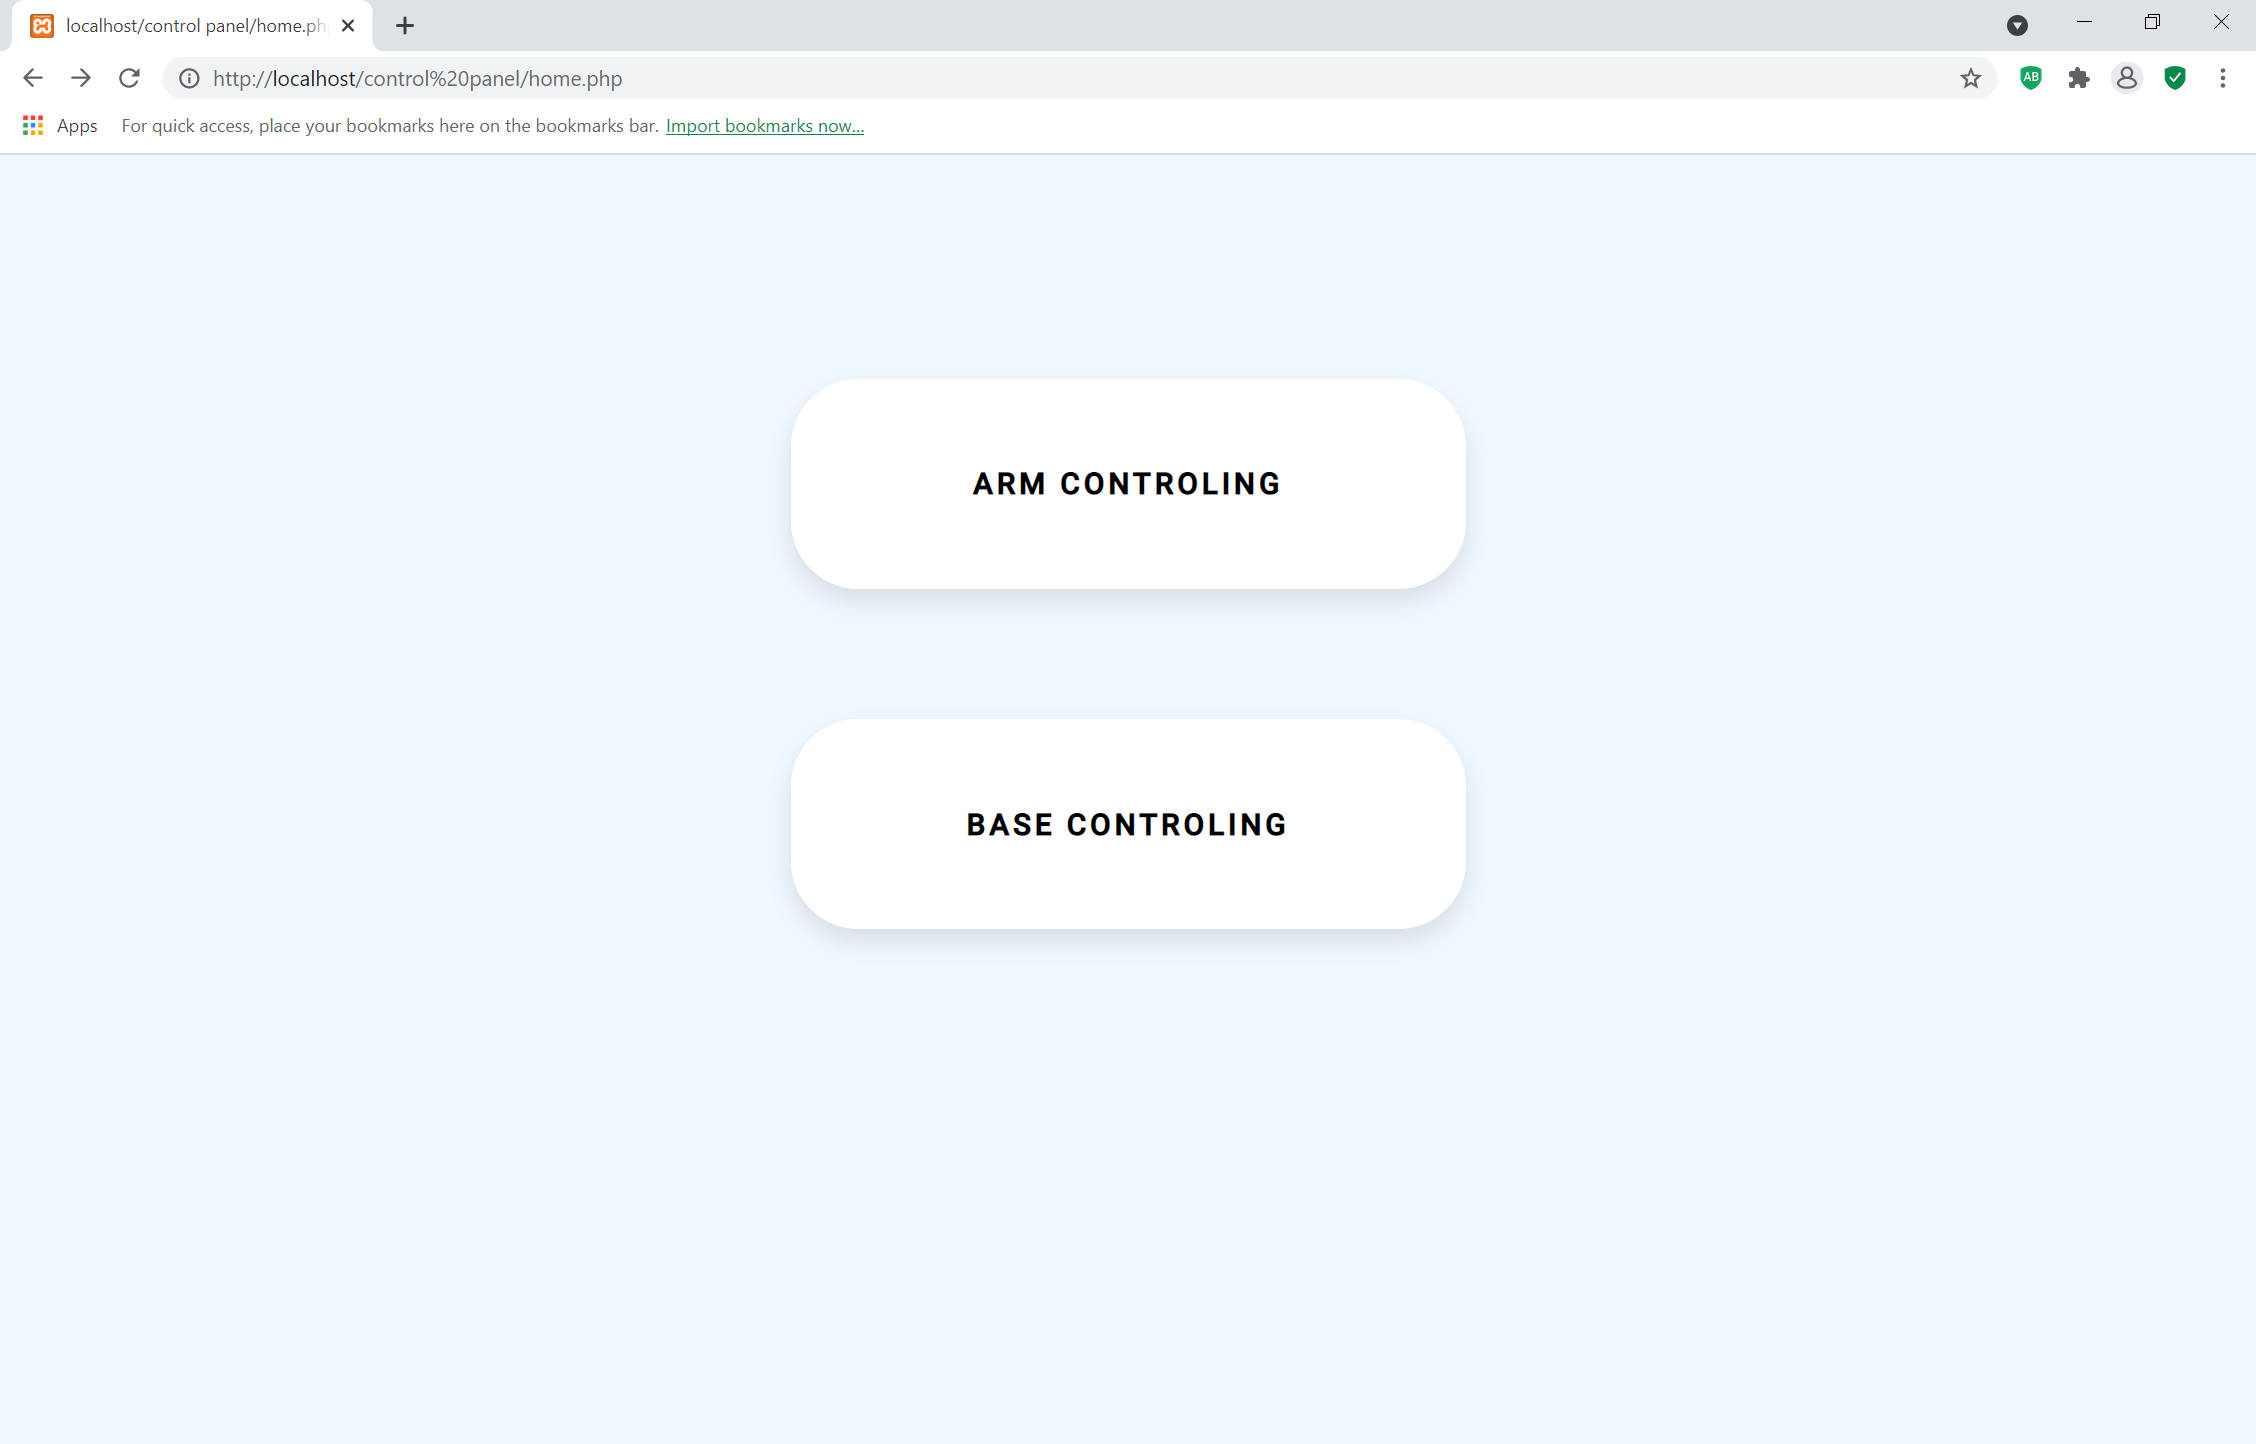Screen dimensions: 2256x1444
Task: Click Import bookmarks now link
Action: pyautogui.click(x=764, y=125)
